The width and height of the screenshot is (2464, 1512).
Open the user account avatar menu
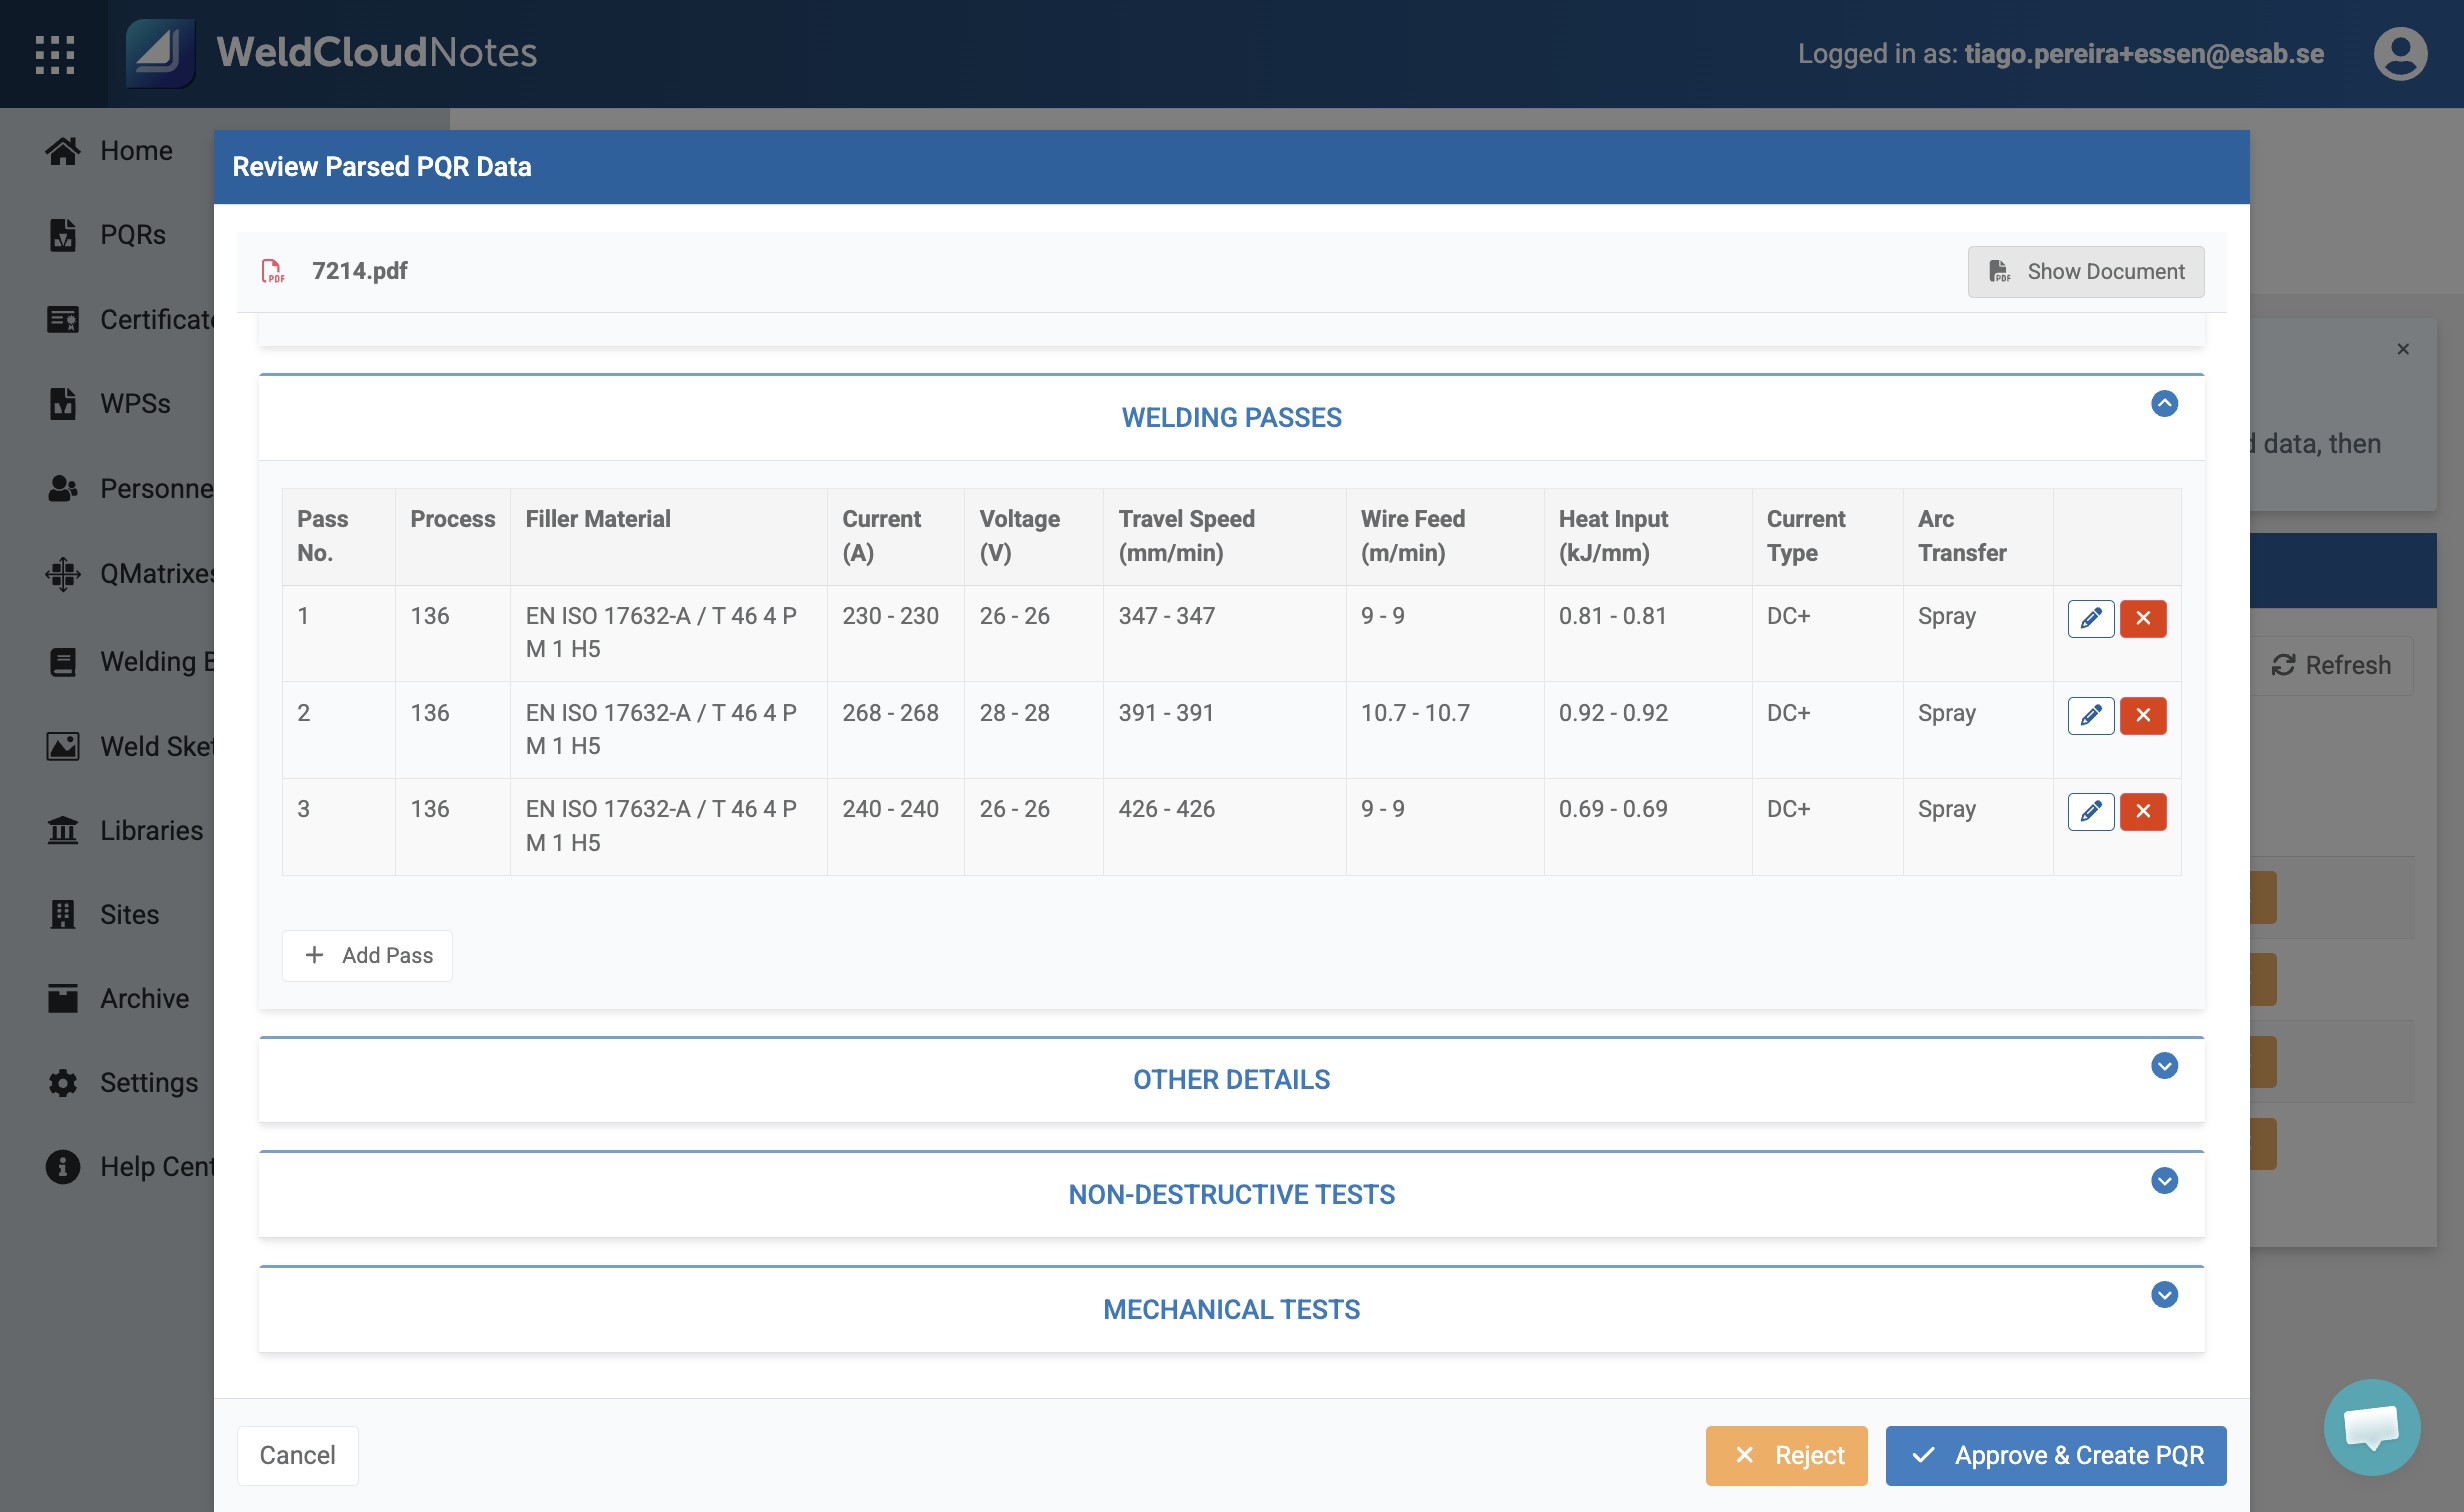(x=2400, y=54)
